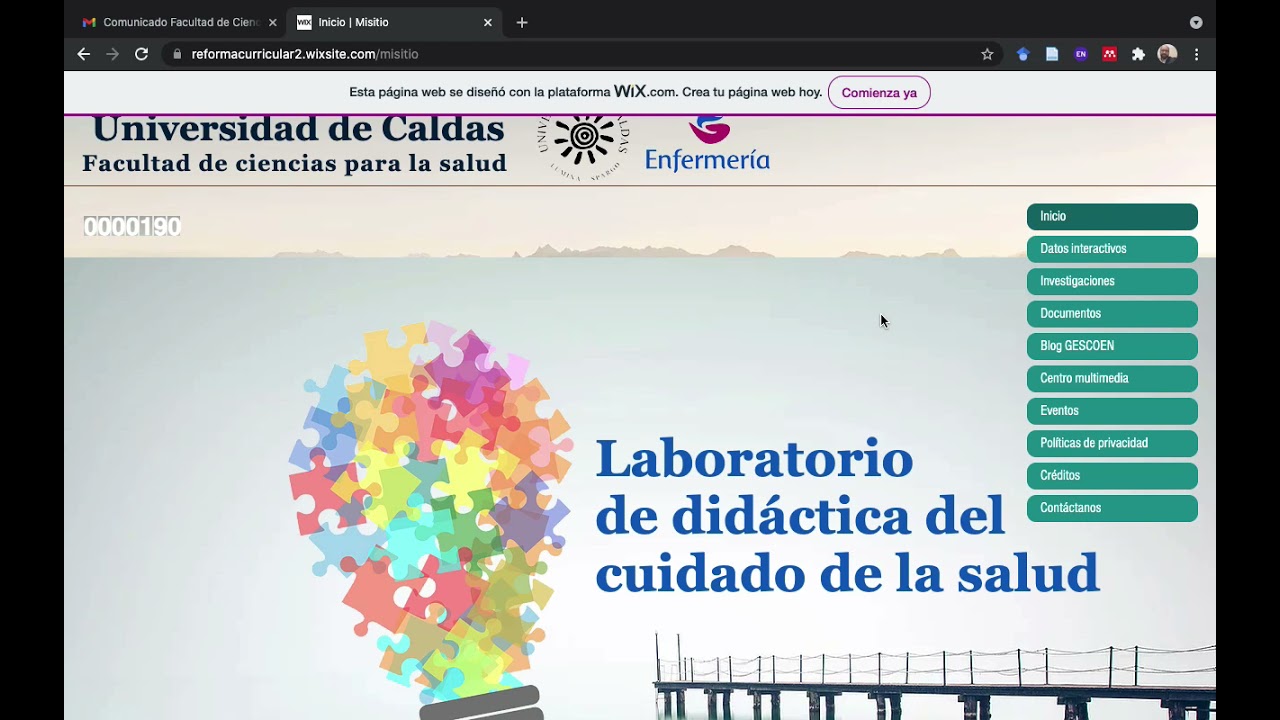Open the Documentos menu item
Image resolution: width=1280 pixels, height=720 pixels.
click(x=1112, y=314)
